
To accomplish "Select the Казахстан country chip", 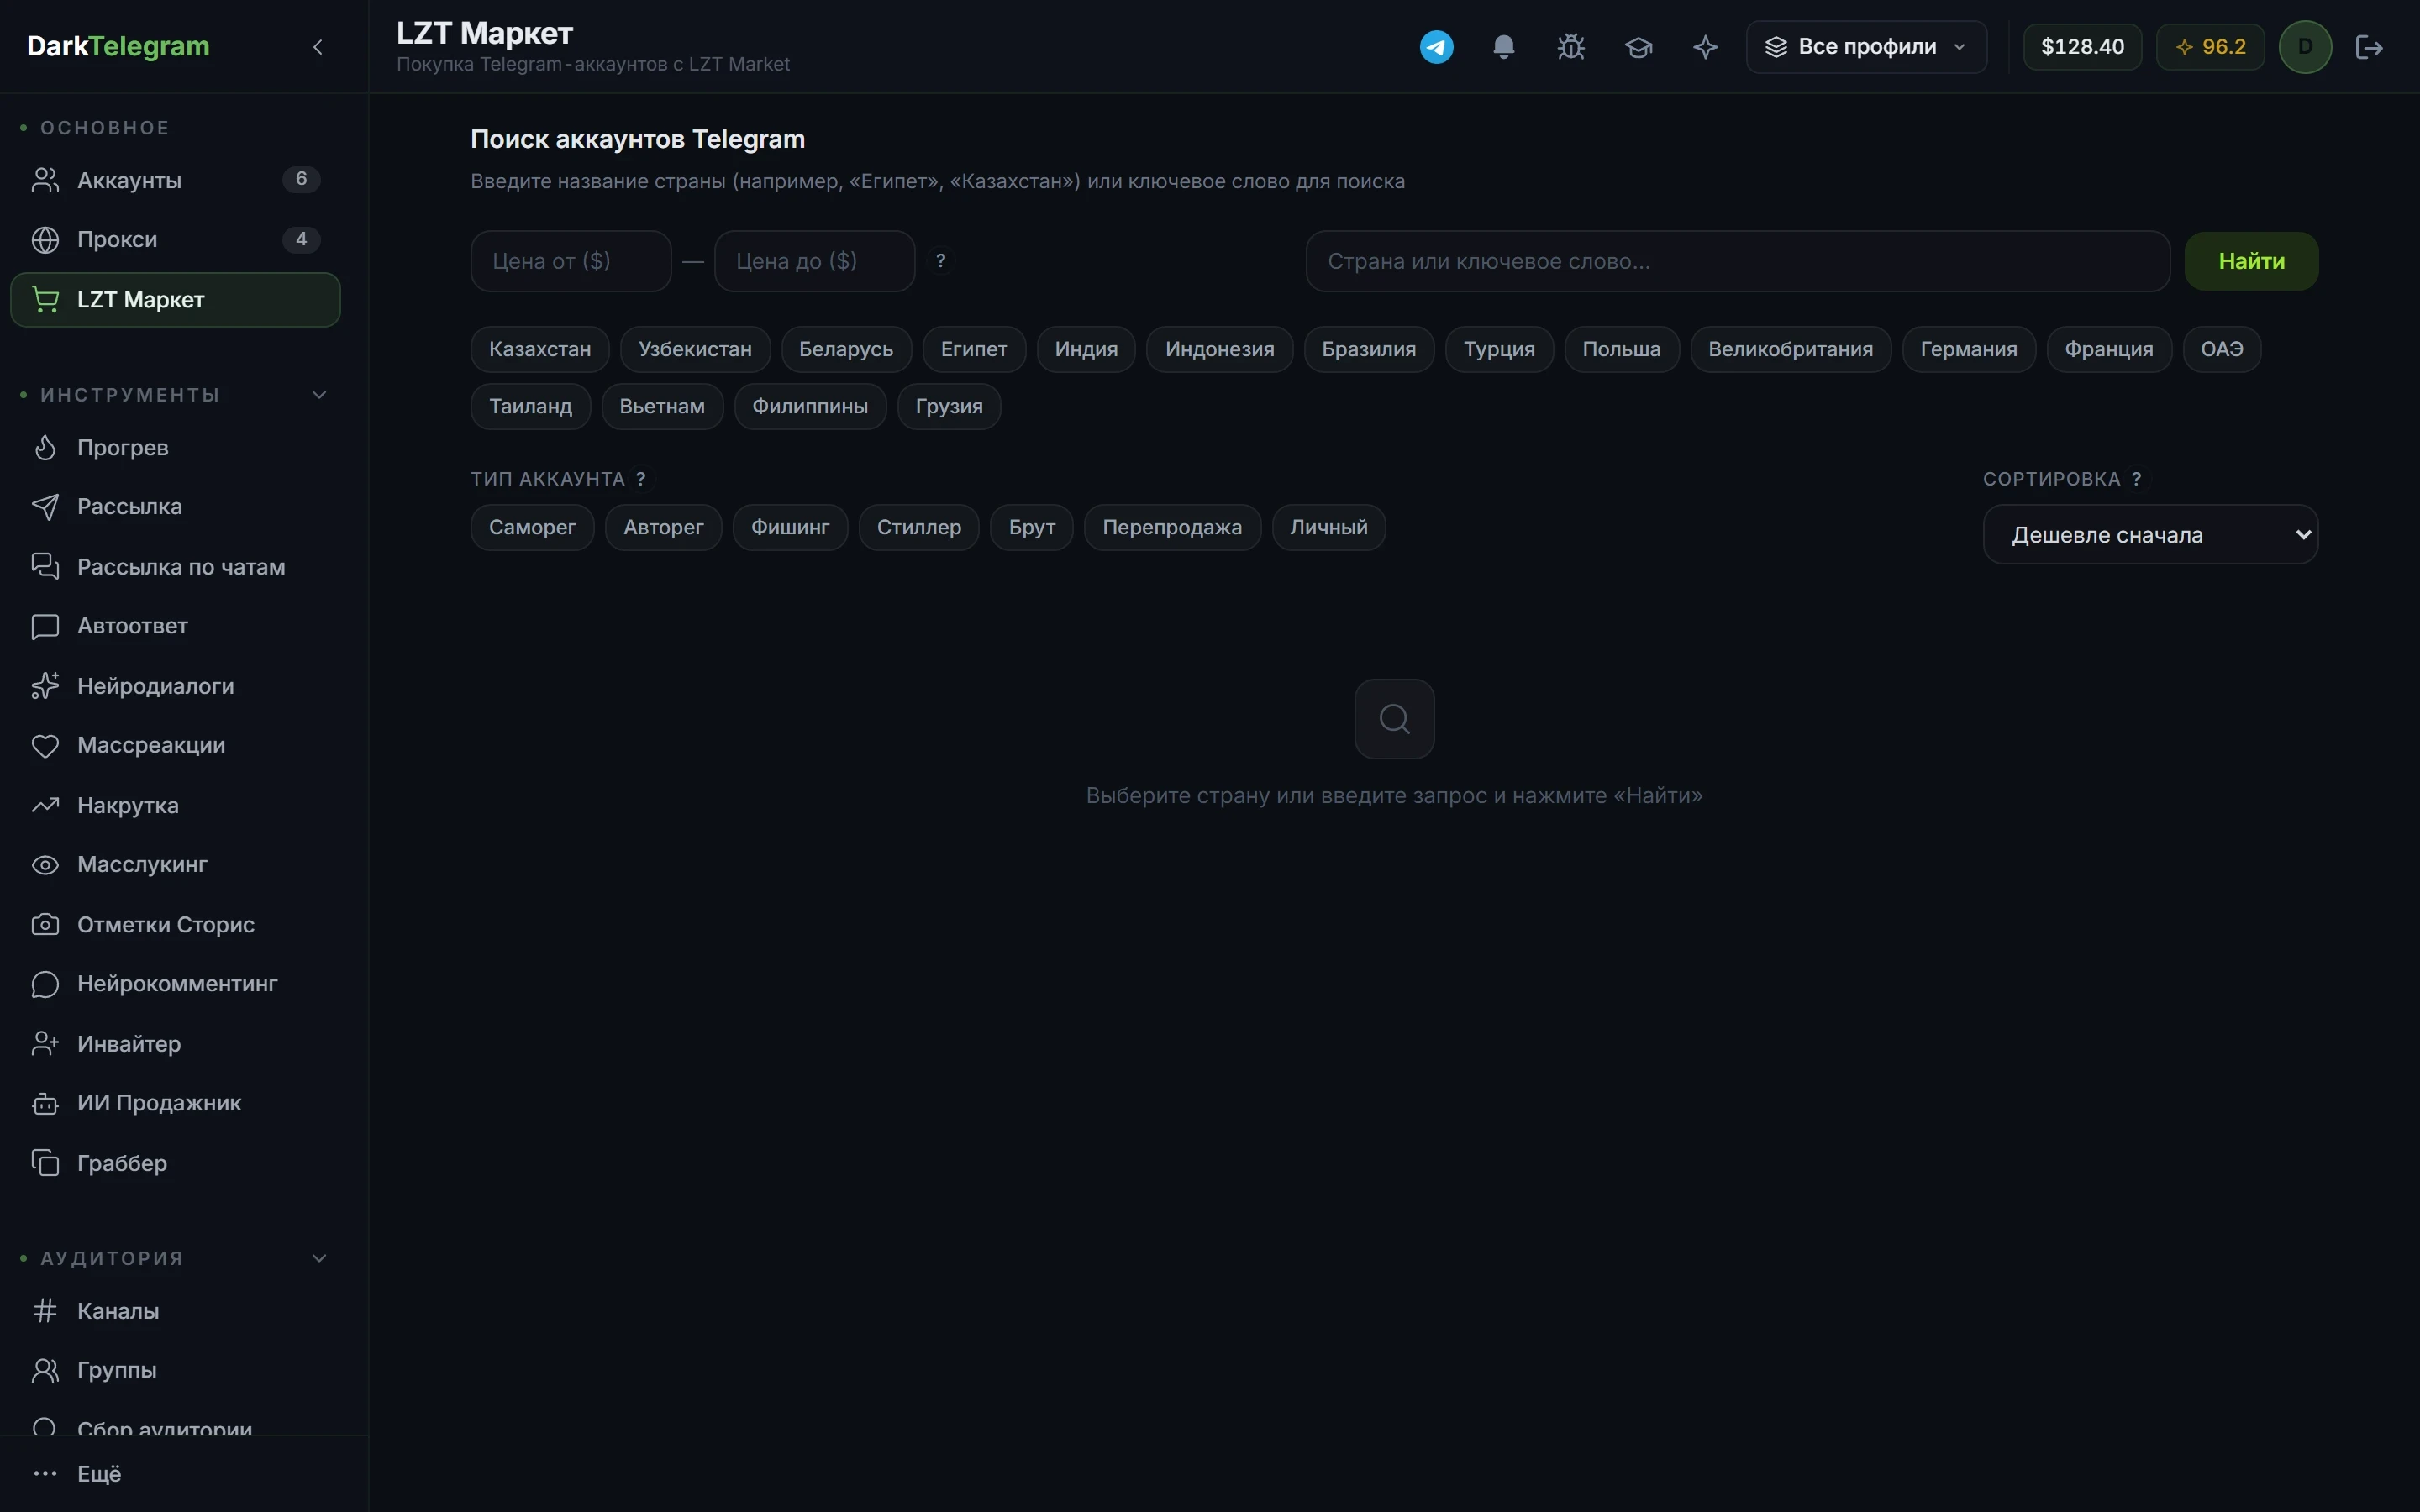I will 540,349.
